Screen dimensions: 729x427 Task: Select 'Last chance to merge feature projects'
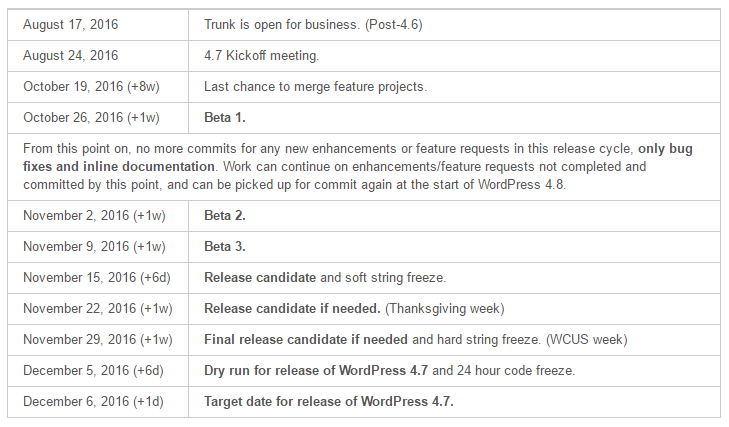click(x=315, y=87)
